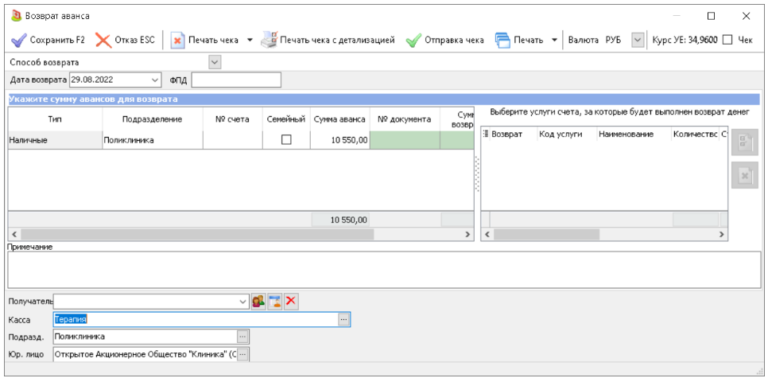Click the Сумма аванса column header
This screenshot has height=378, width=768.
click(340, 119)
